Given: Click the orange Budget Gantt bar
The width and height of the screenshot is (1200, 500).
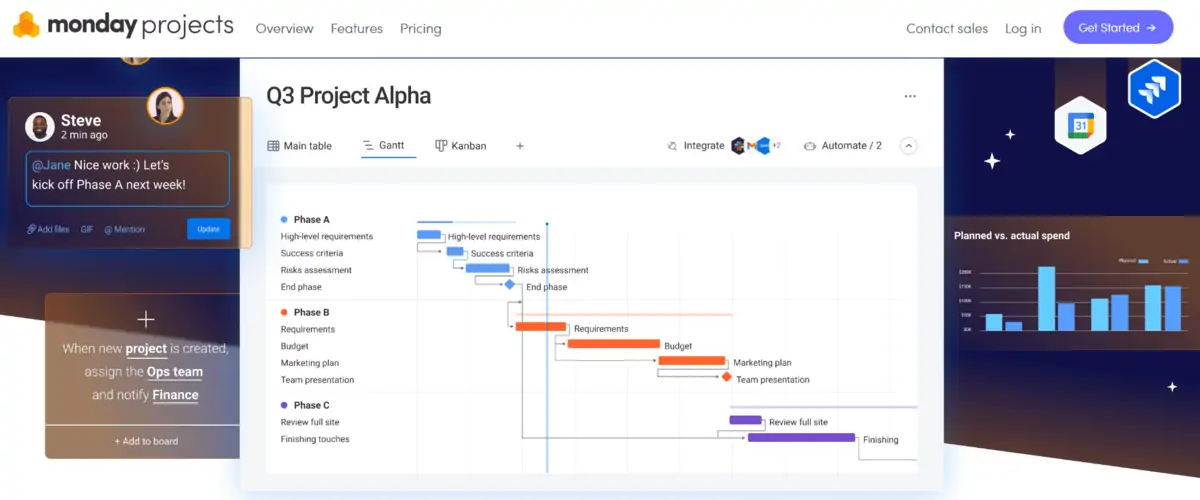Looking at the screenshot, I should [x=614, y=344].
